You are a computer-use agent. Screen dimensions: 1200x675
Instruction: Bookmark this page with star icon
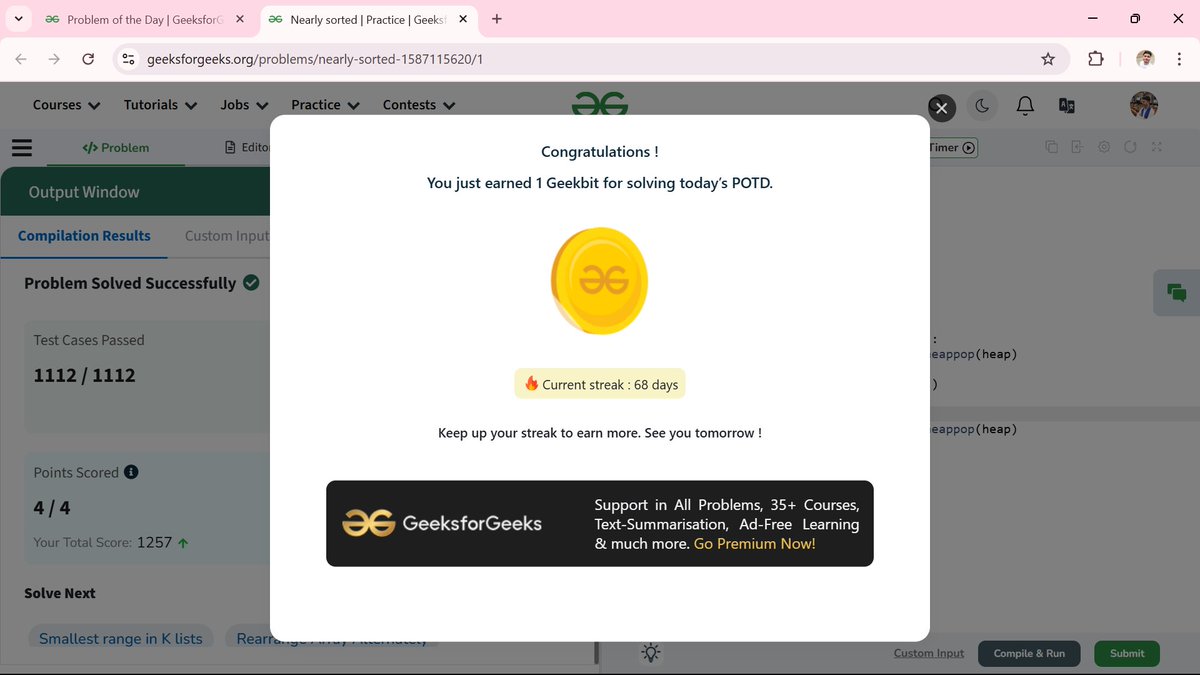[1048, 59]
